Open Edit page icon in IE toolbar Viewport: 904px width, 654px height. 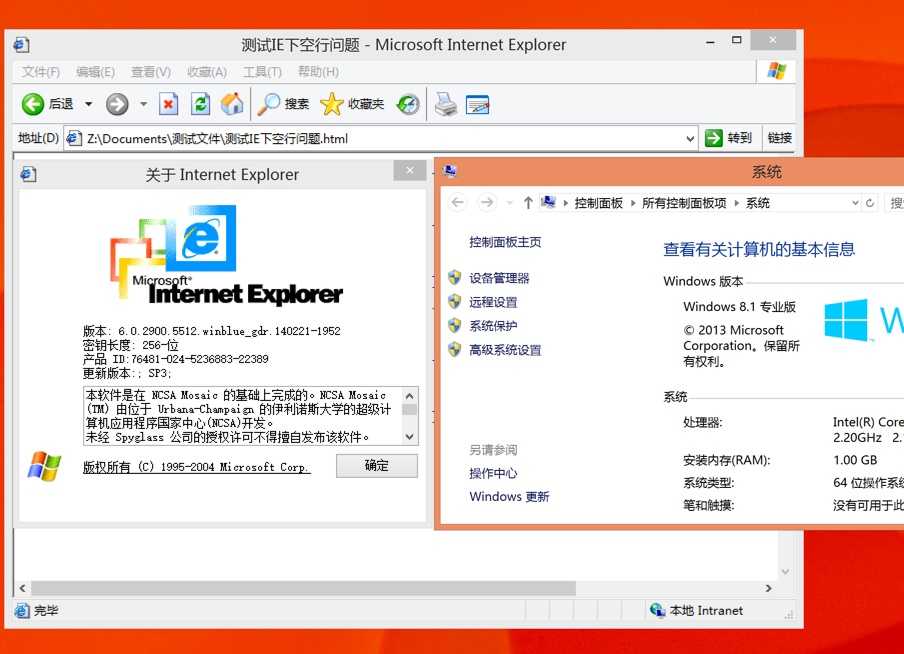tap(477, 104)
